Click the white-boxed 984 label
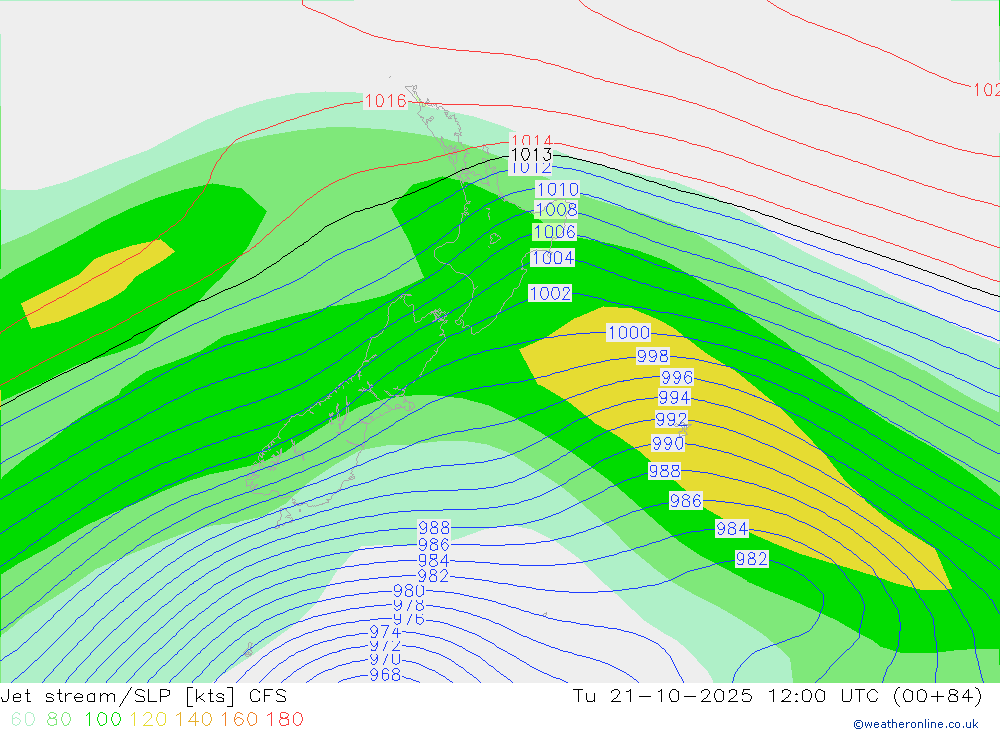The width and height of the screenshot is (1000, 733). point(732,528)
